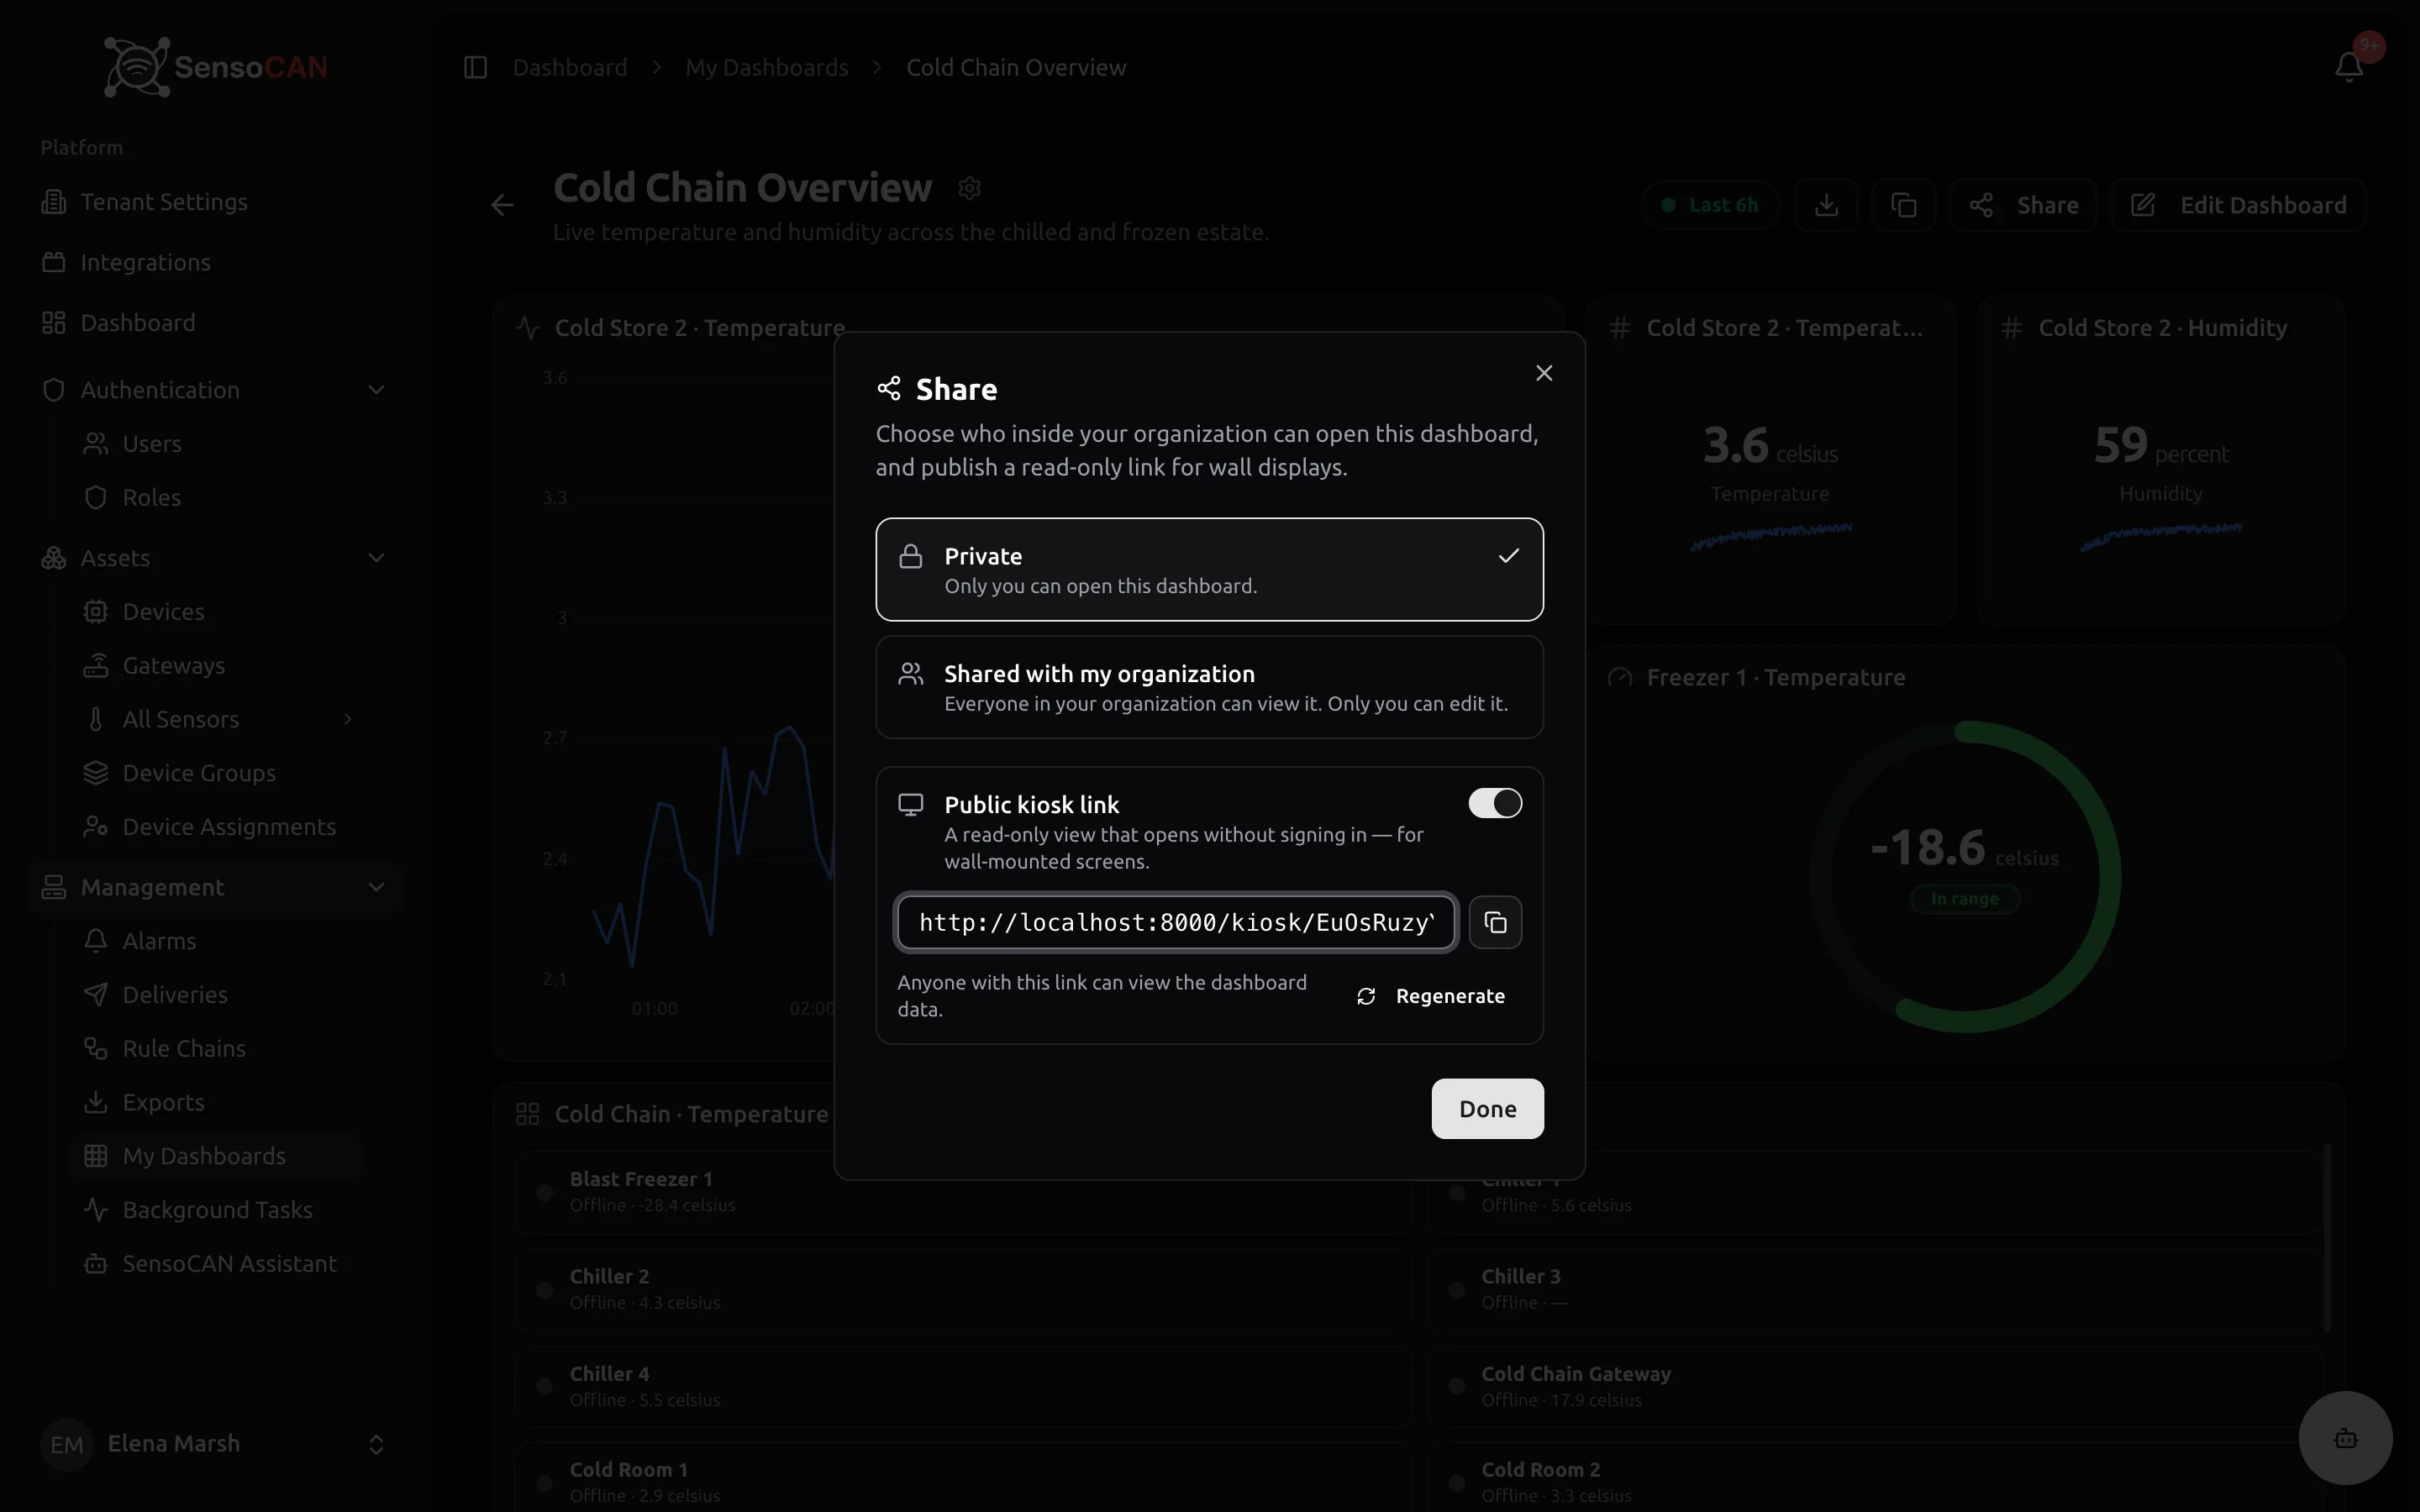This screenshot has width=2420, height=1512.
Task: Copy the kiosk link to clipboard
Action: [x=1495, y=922]
